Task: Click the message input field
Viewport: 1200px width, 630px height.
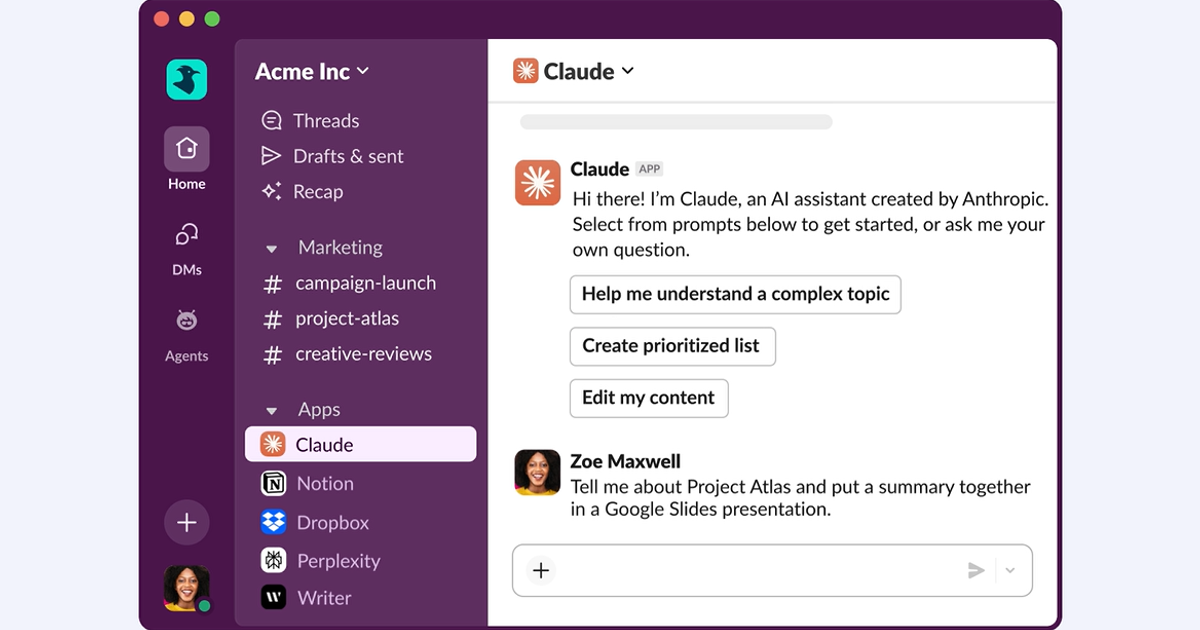Action: [750, 570]
